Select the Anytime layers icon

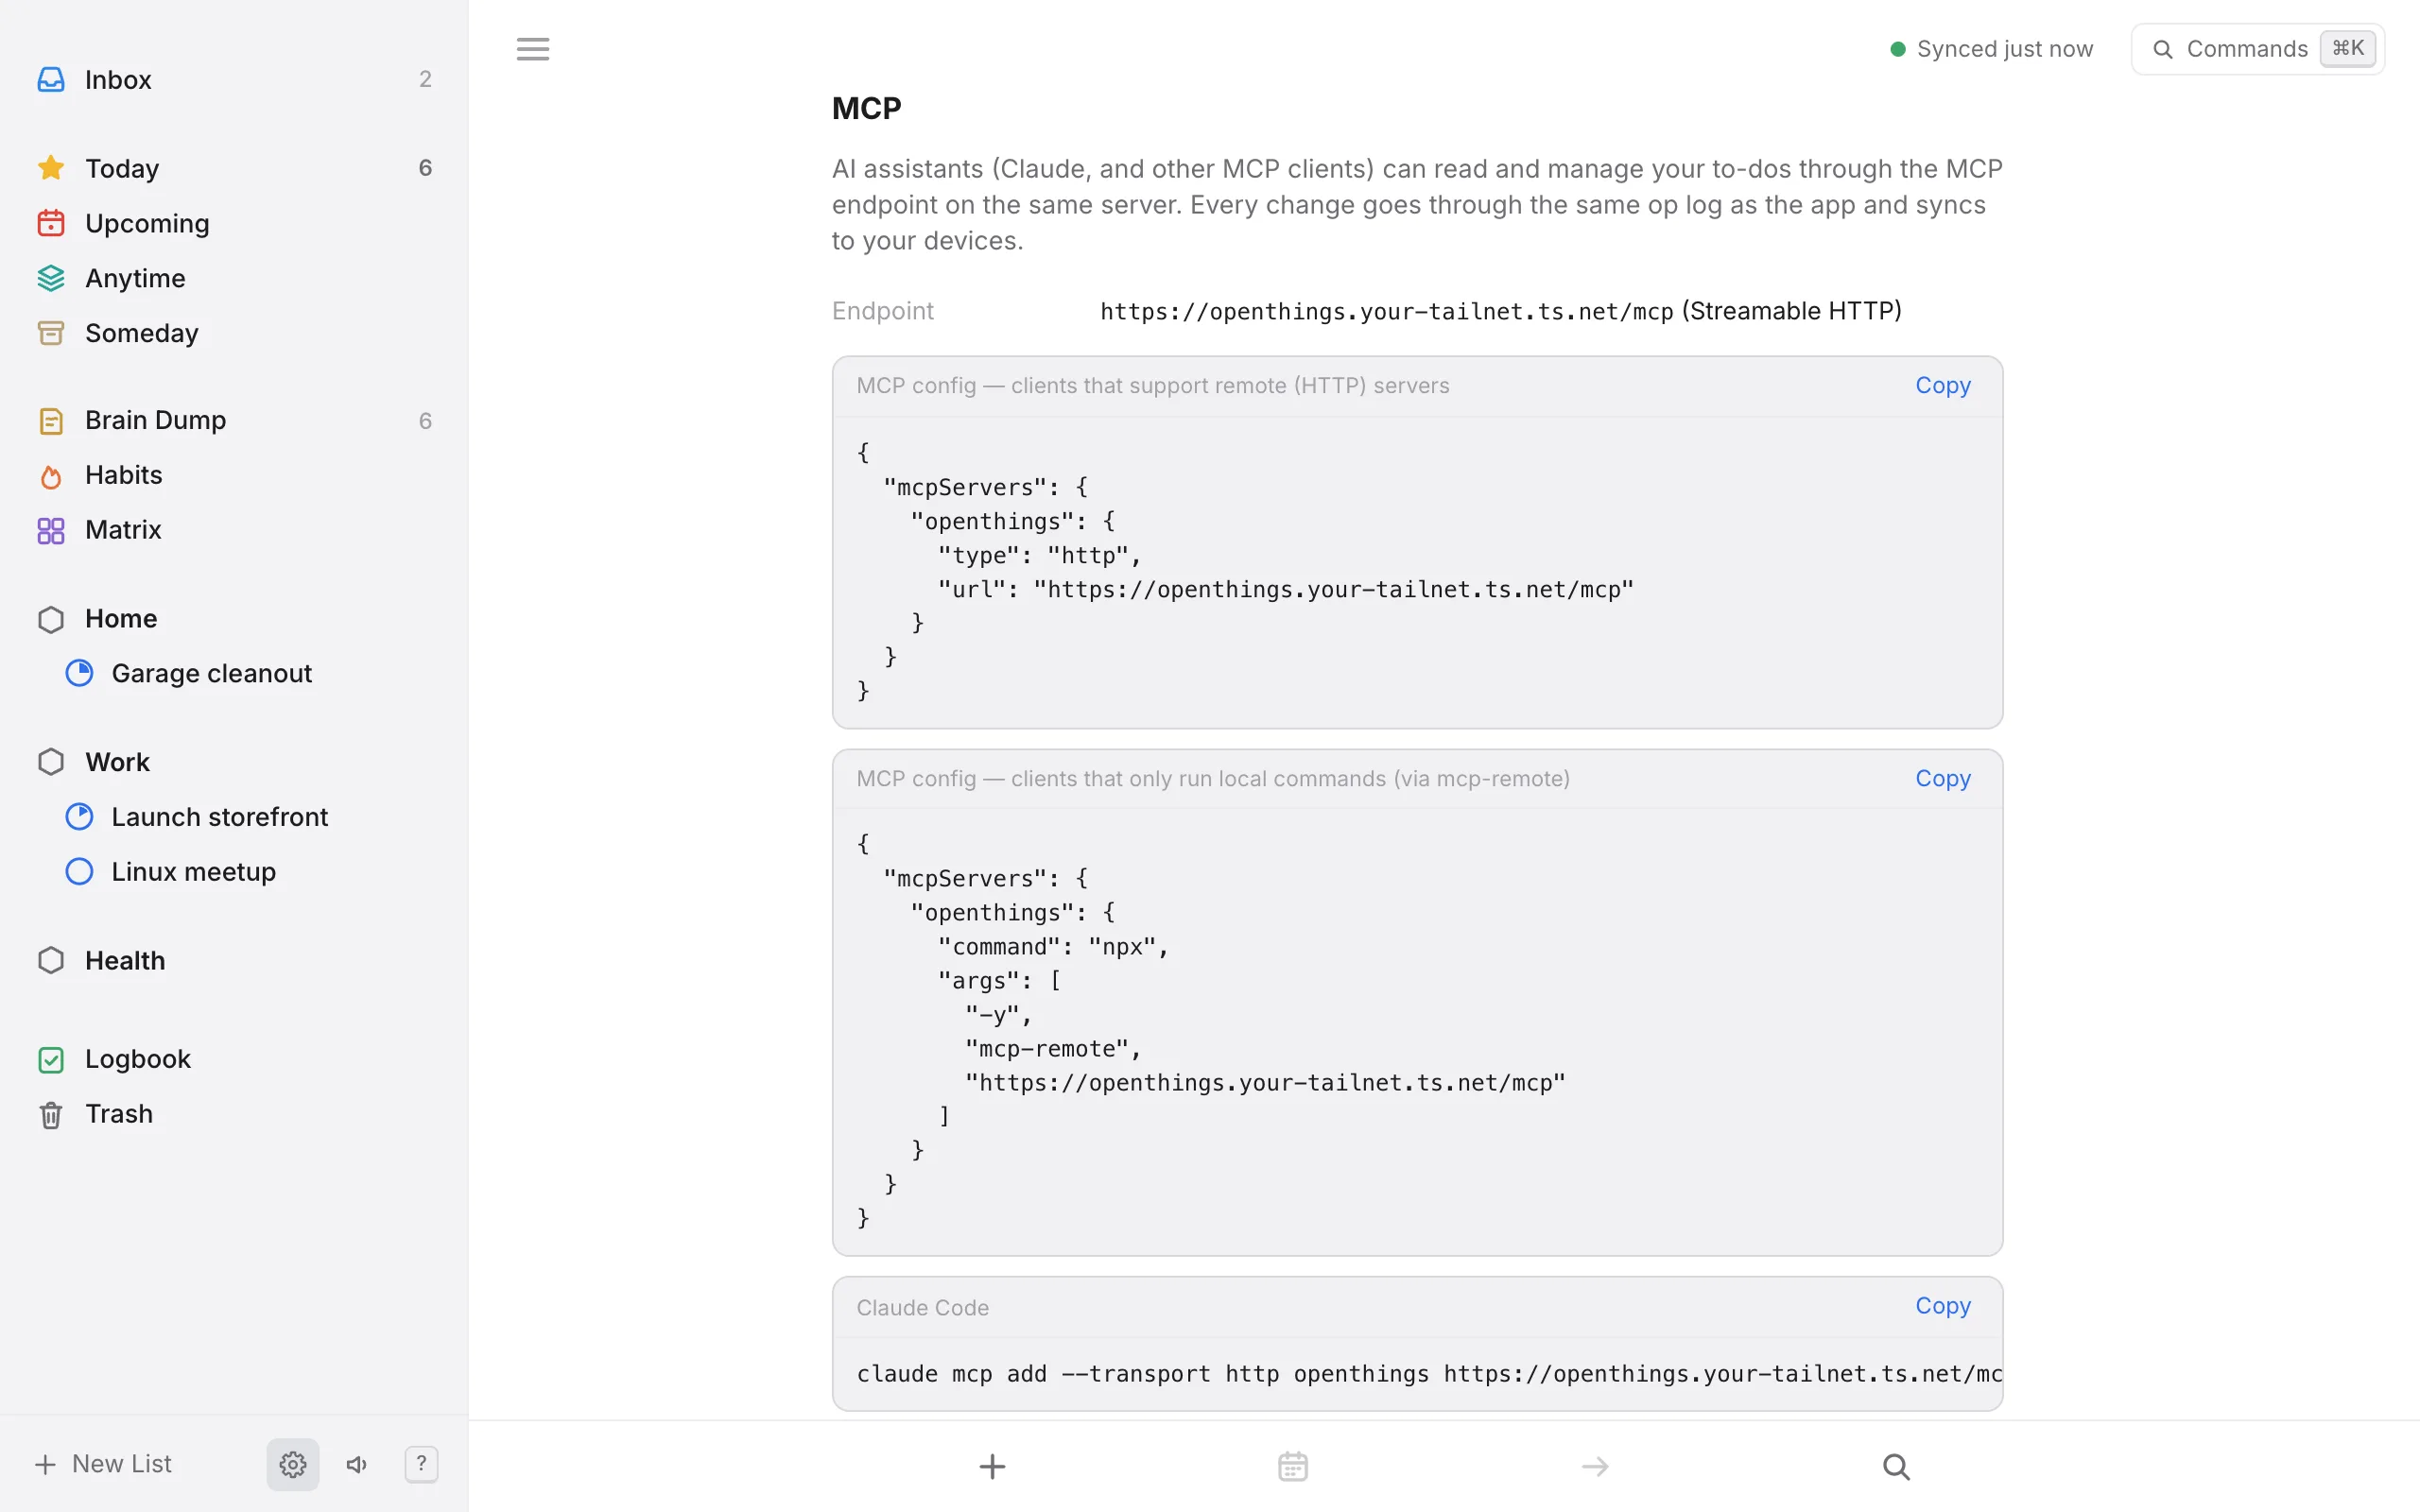[51, 278]
